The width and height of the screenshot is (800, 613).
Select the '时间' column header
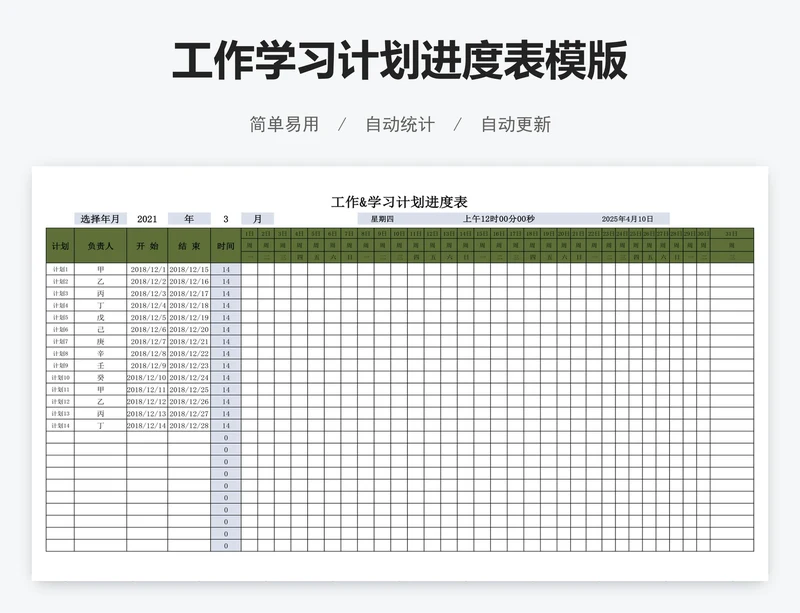coord(226,246)
